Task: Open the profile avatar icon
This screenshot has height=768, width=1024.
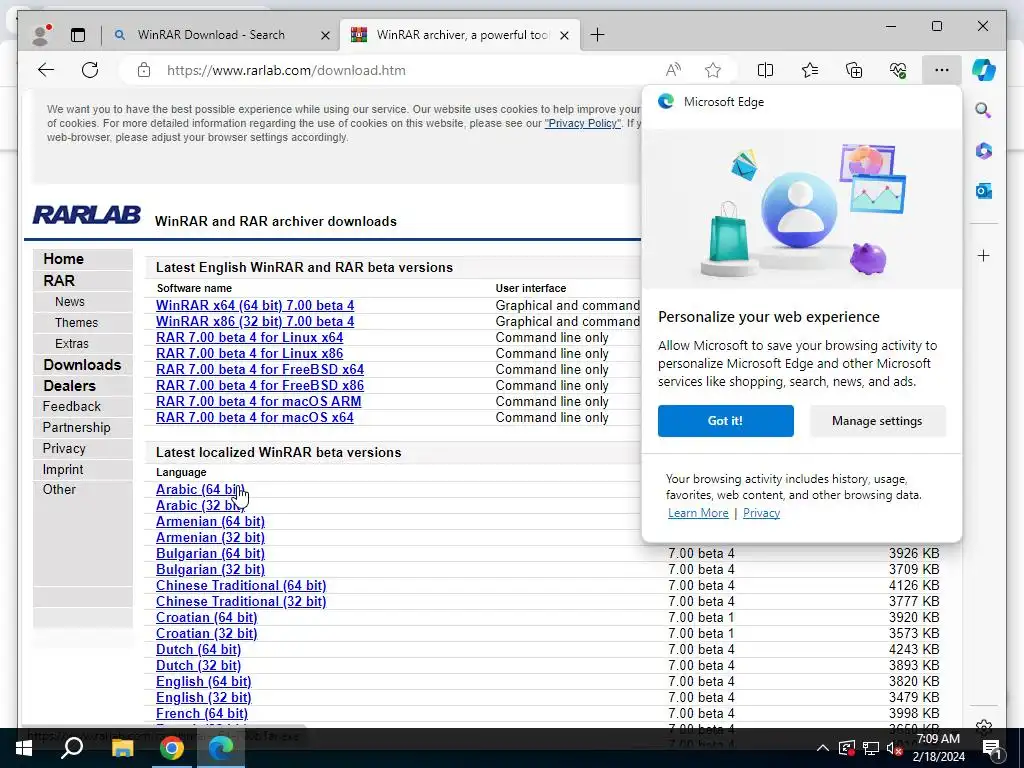Action: point(40,35)
